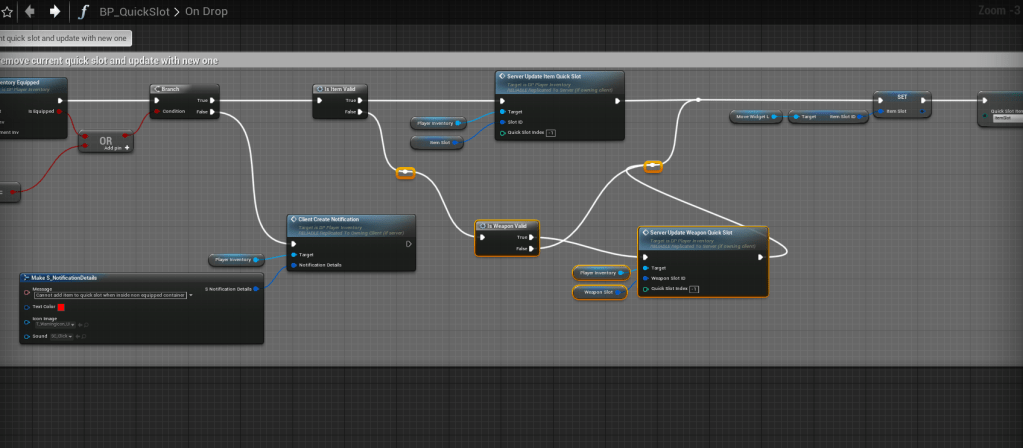Click the Branch node header icon

[158, 89]
